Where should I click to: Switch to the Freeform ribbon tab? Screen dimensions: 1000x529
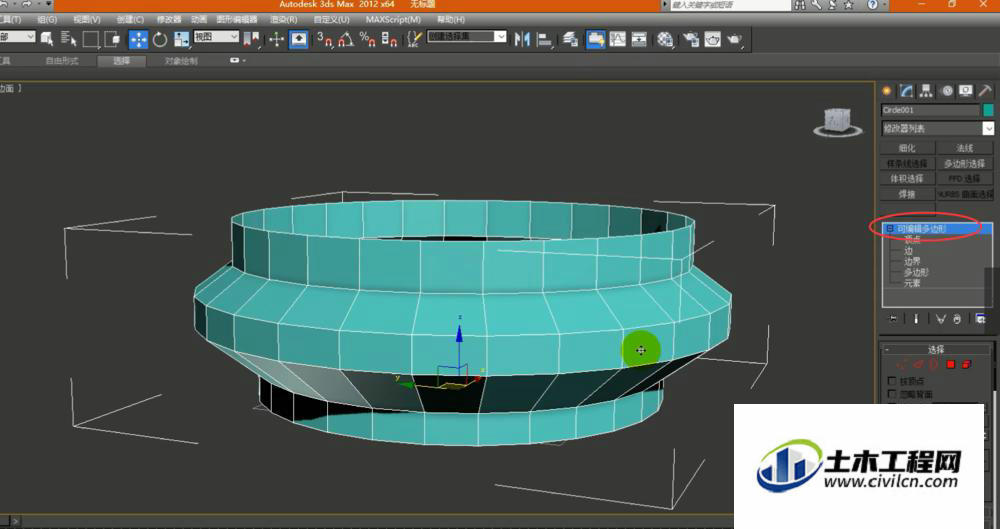pyautogui.click(x=62, y=61)
